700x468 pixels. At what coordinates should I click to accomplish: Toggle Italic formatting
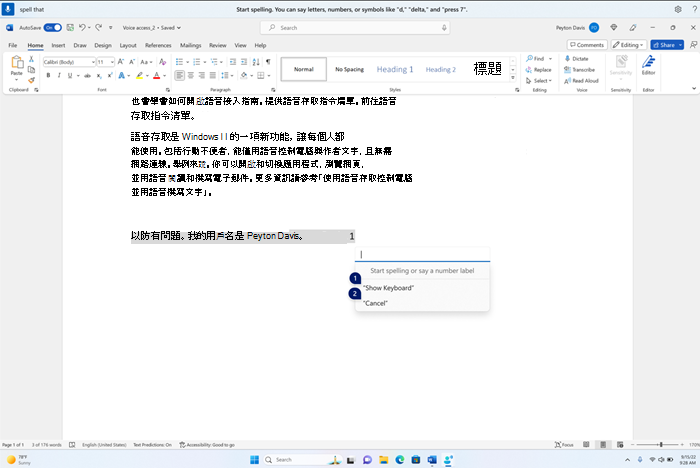click(59, 75)
